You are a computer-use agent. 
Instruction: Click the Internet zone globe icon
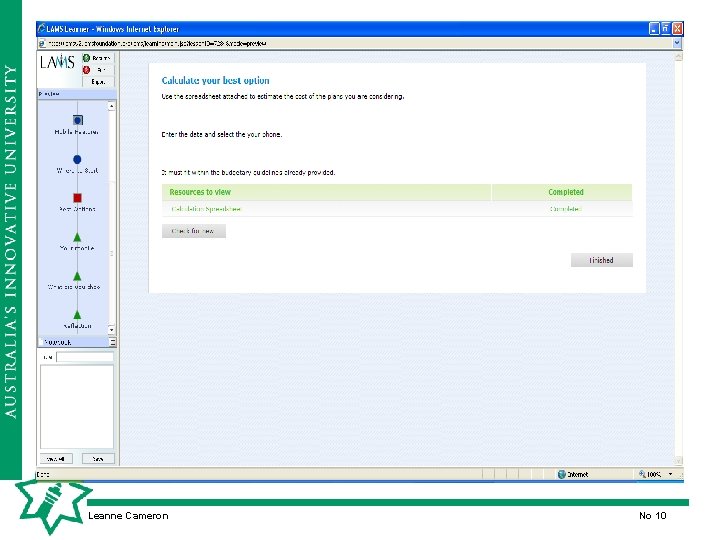click(x=561, y=474)
